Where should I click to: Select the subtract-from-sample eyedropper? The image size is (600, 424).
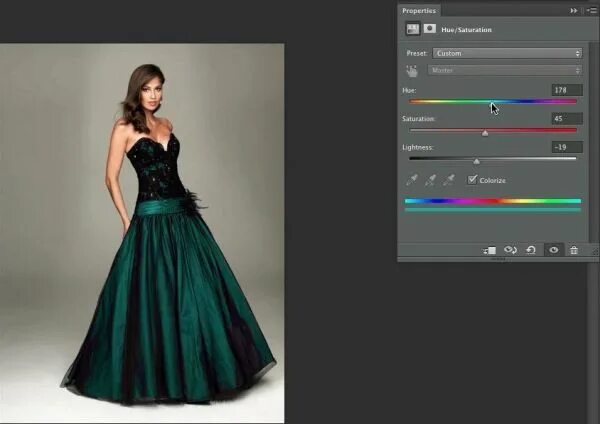tap(448, 179)
